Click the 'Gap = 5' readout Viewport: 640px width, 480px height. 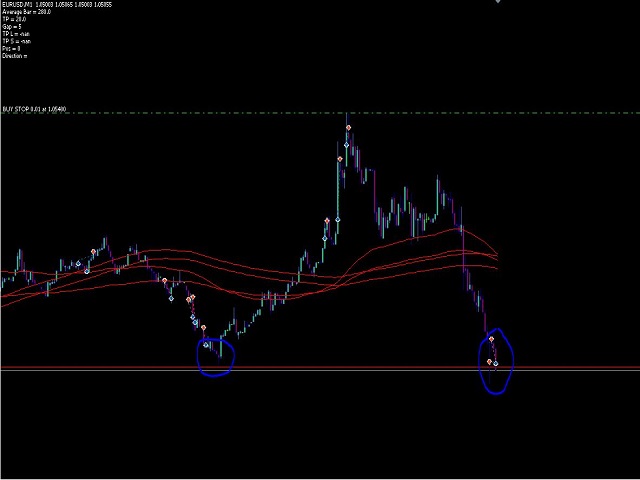[x=11, y=27]
